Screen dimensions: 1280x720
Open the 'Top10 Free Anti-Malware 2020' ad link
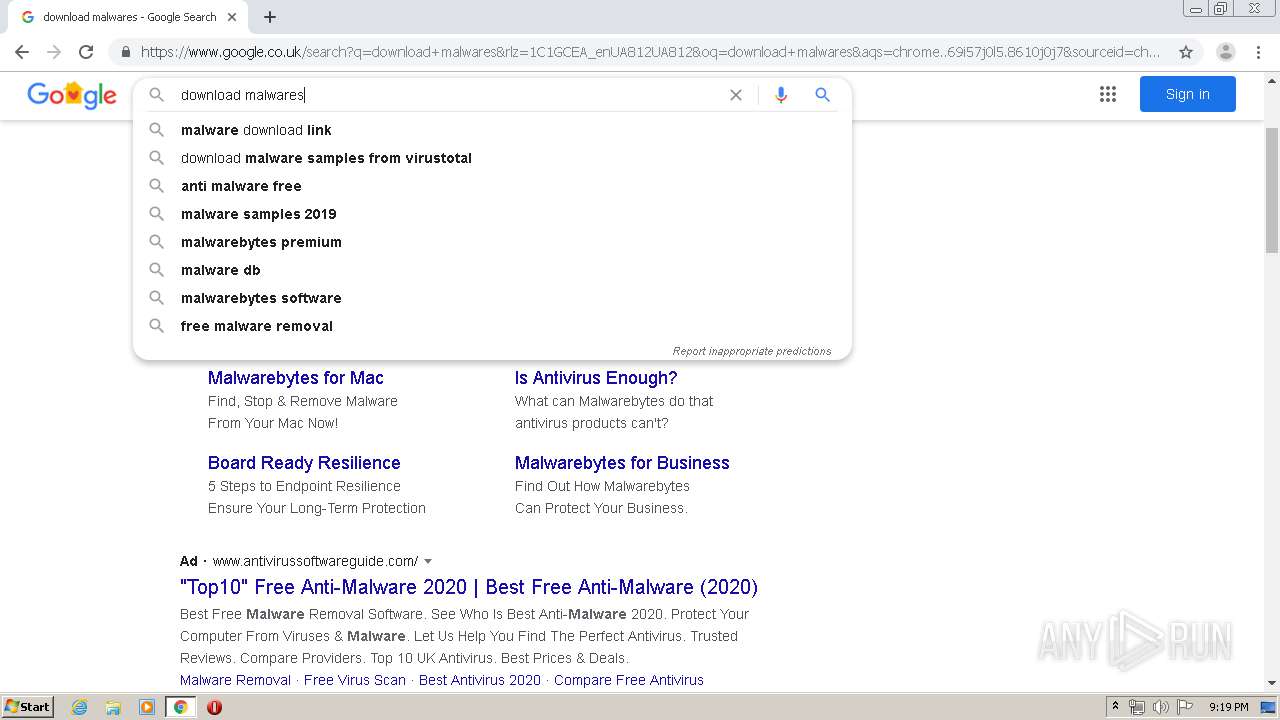point(469,587)
